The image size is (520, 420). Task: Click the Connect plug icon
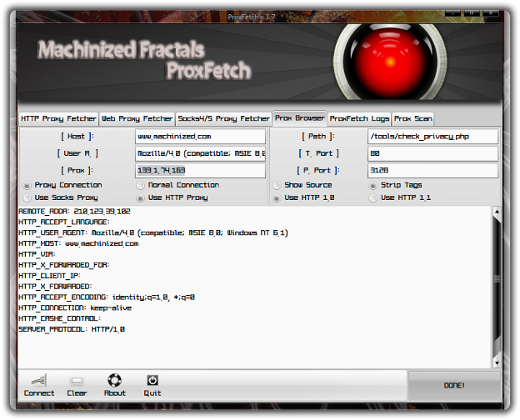[x=39, y=380]
